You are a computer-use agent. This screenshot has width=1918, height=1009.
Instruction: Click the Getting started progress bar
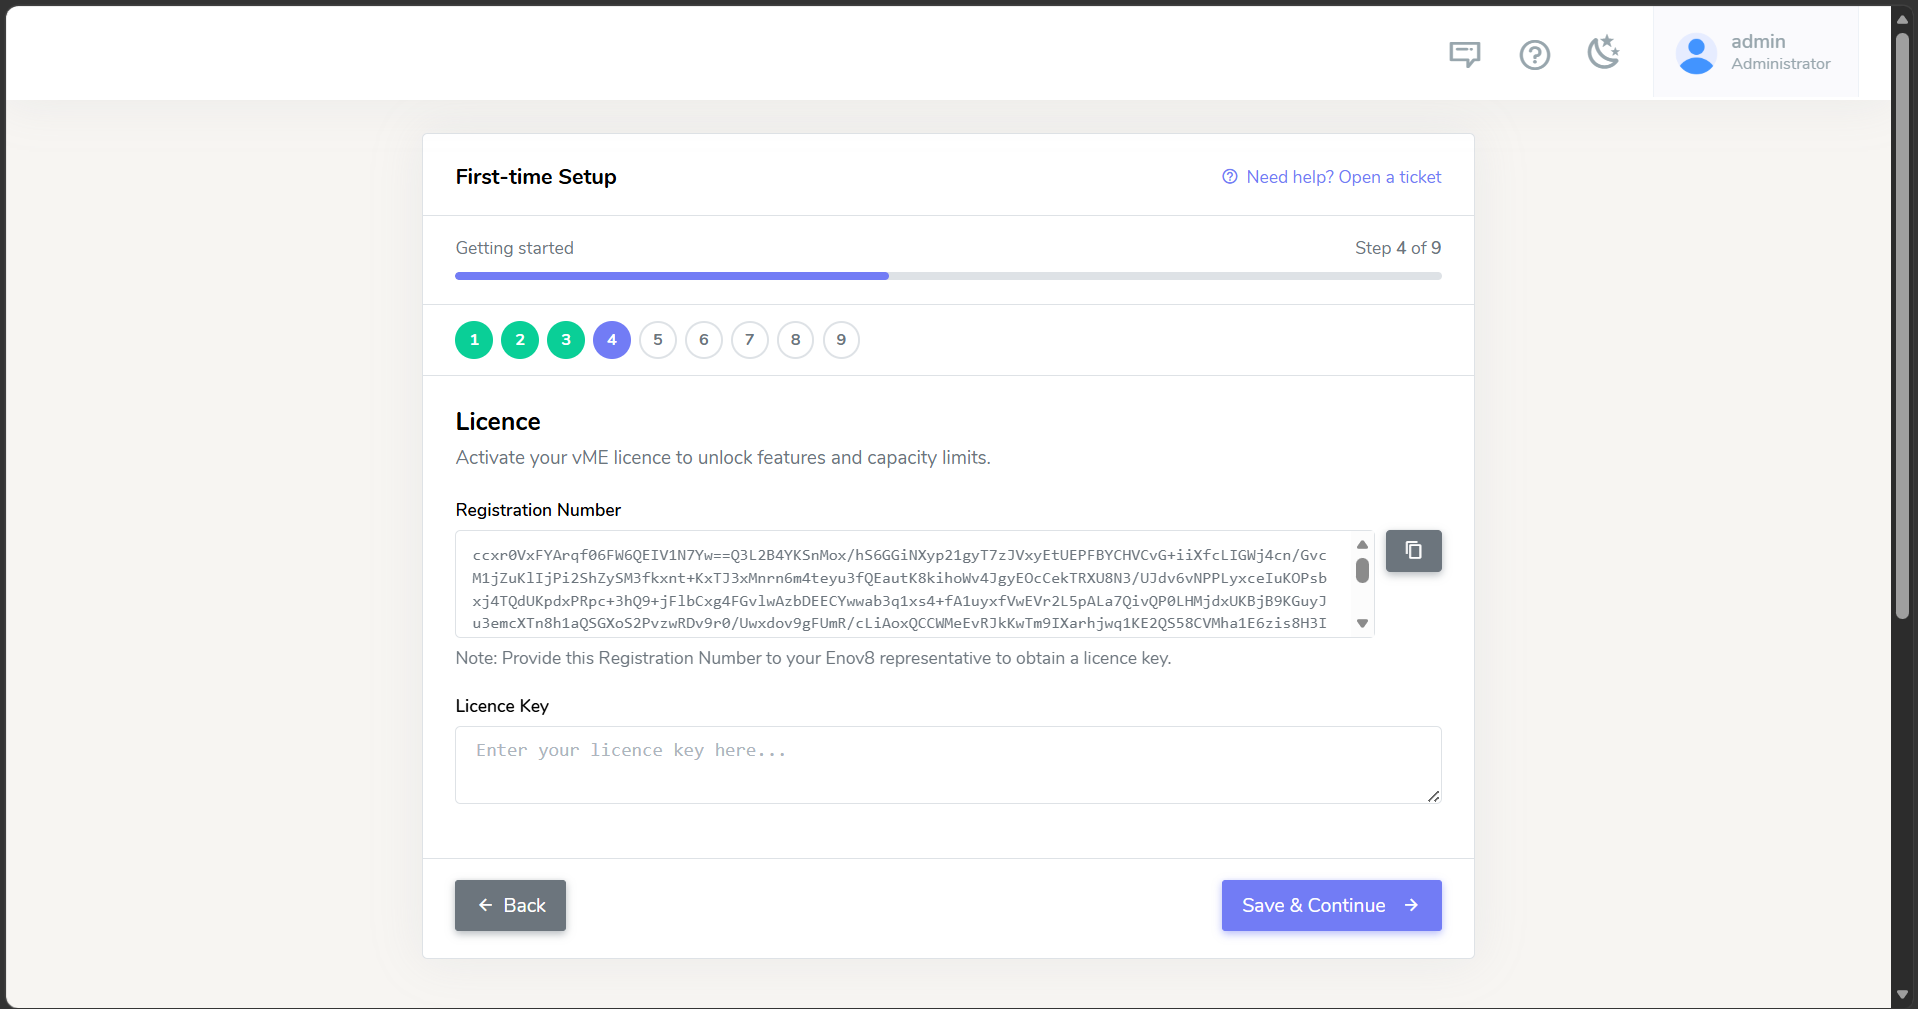(948, 276)
